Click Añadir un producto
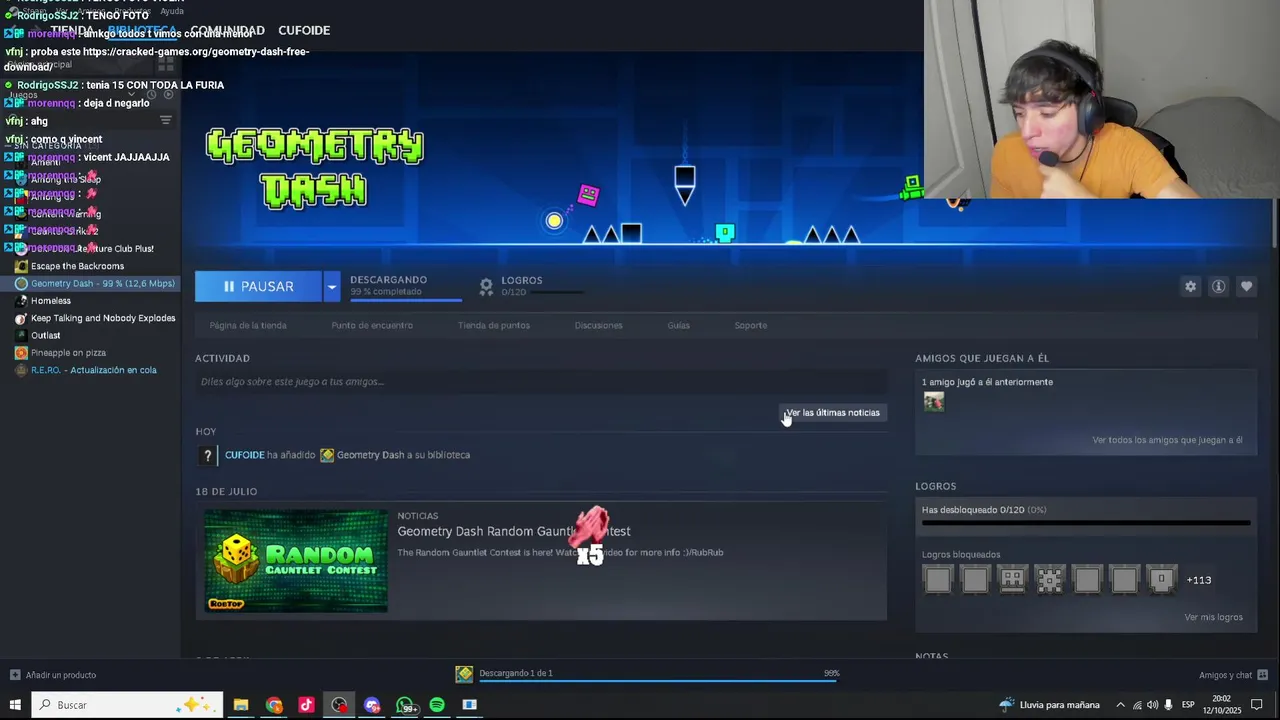Viewport: 1280px width, 720px height. pos(53,675)
